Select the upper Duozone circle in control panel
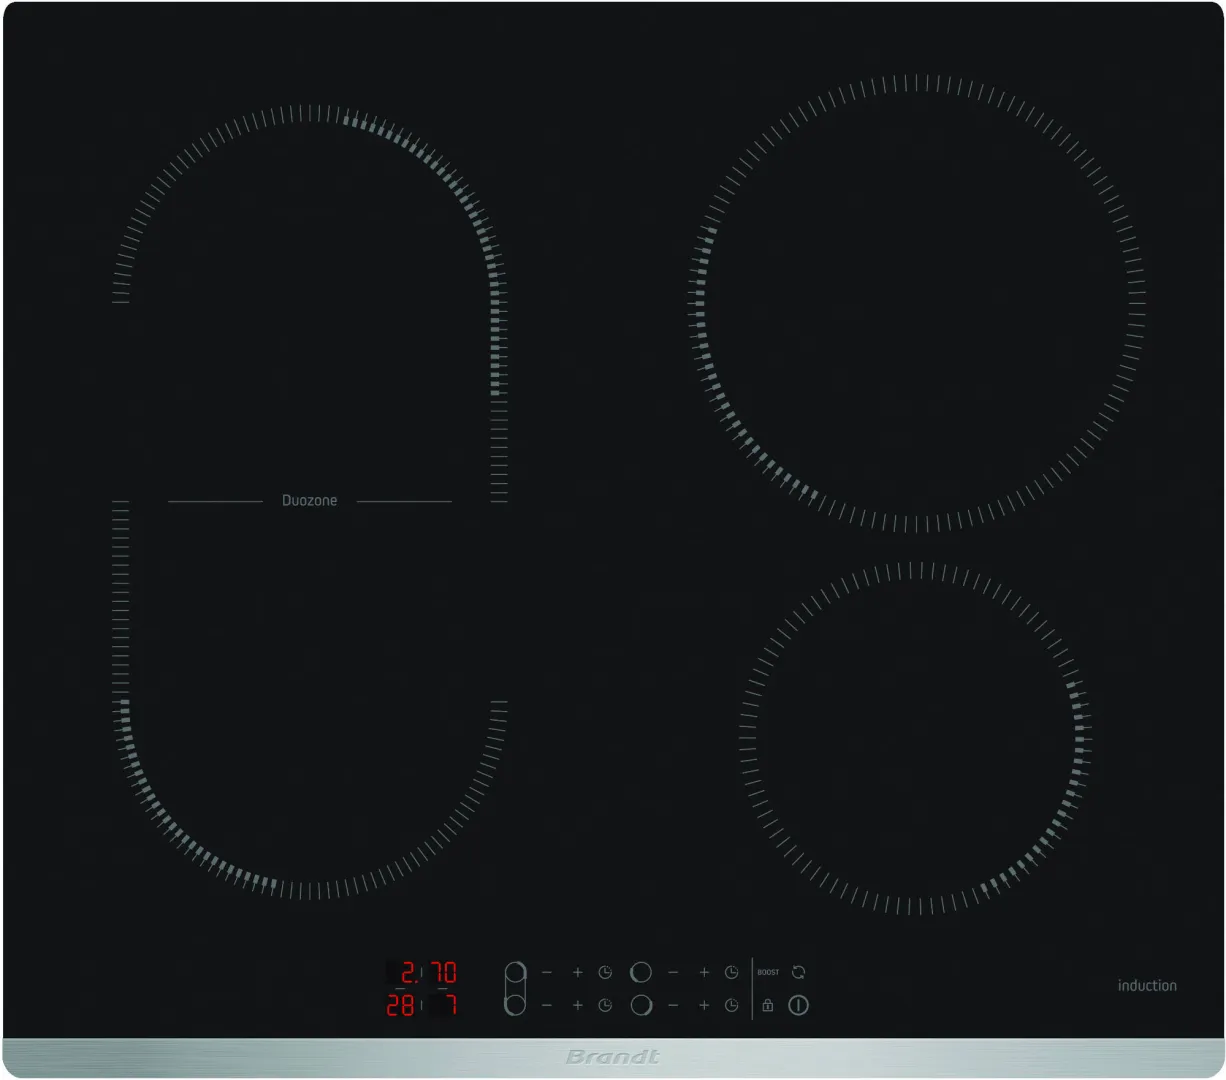This screenshot has height=1080, width=1226. (x=515, y=972)
